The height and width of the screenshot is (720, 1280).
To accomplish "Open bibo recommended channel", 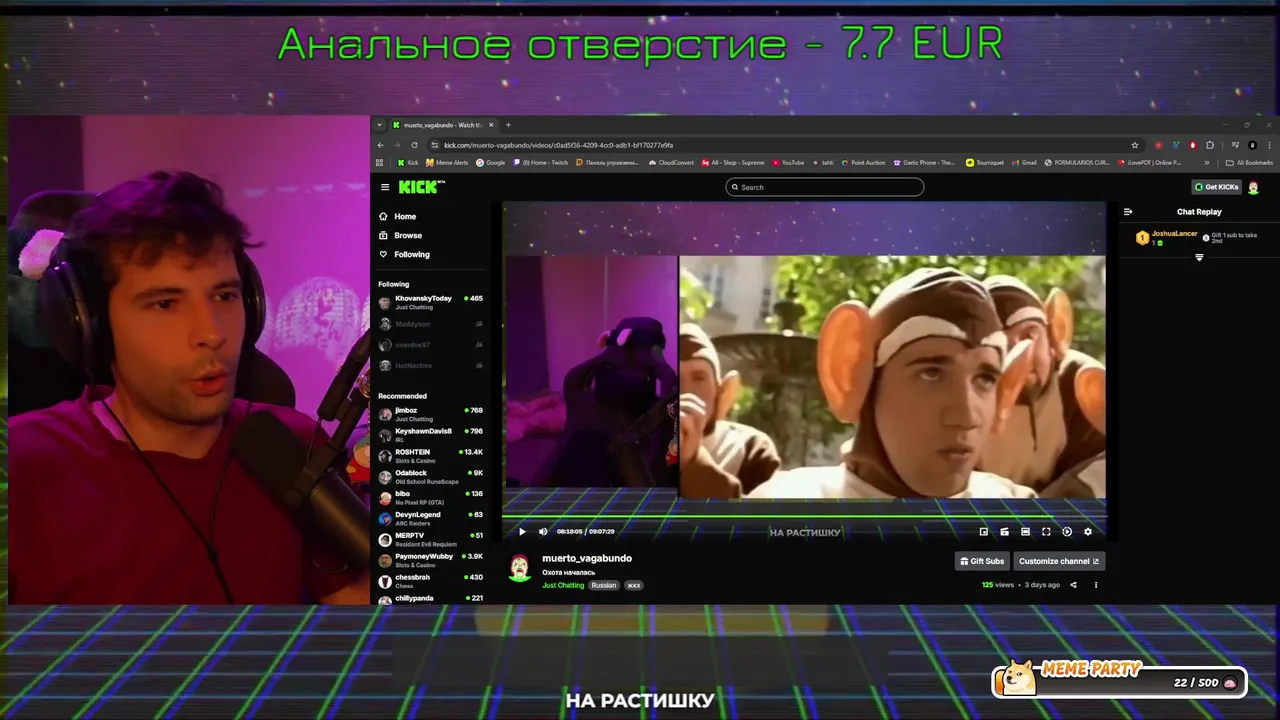I will pos(430,497).
